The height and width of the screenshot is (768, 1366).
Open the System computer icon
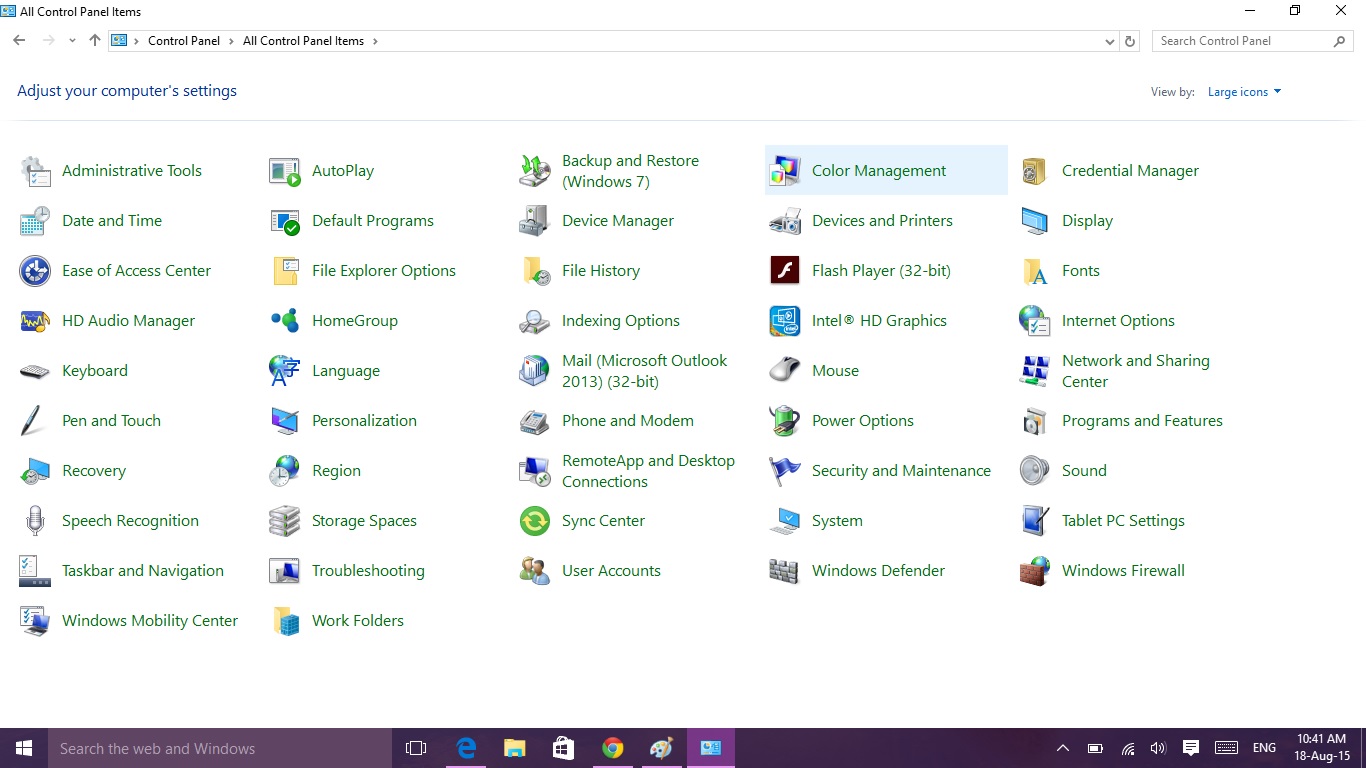[x=785, y=521]
